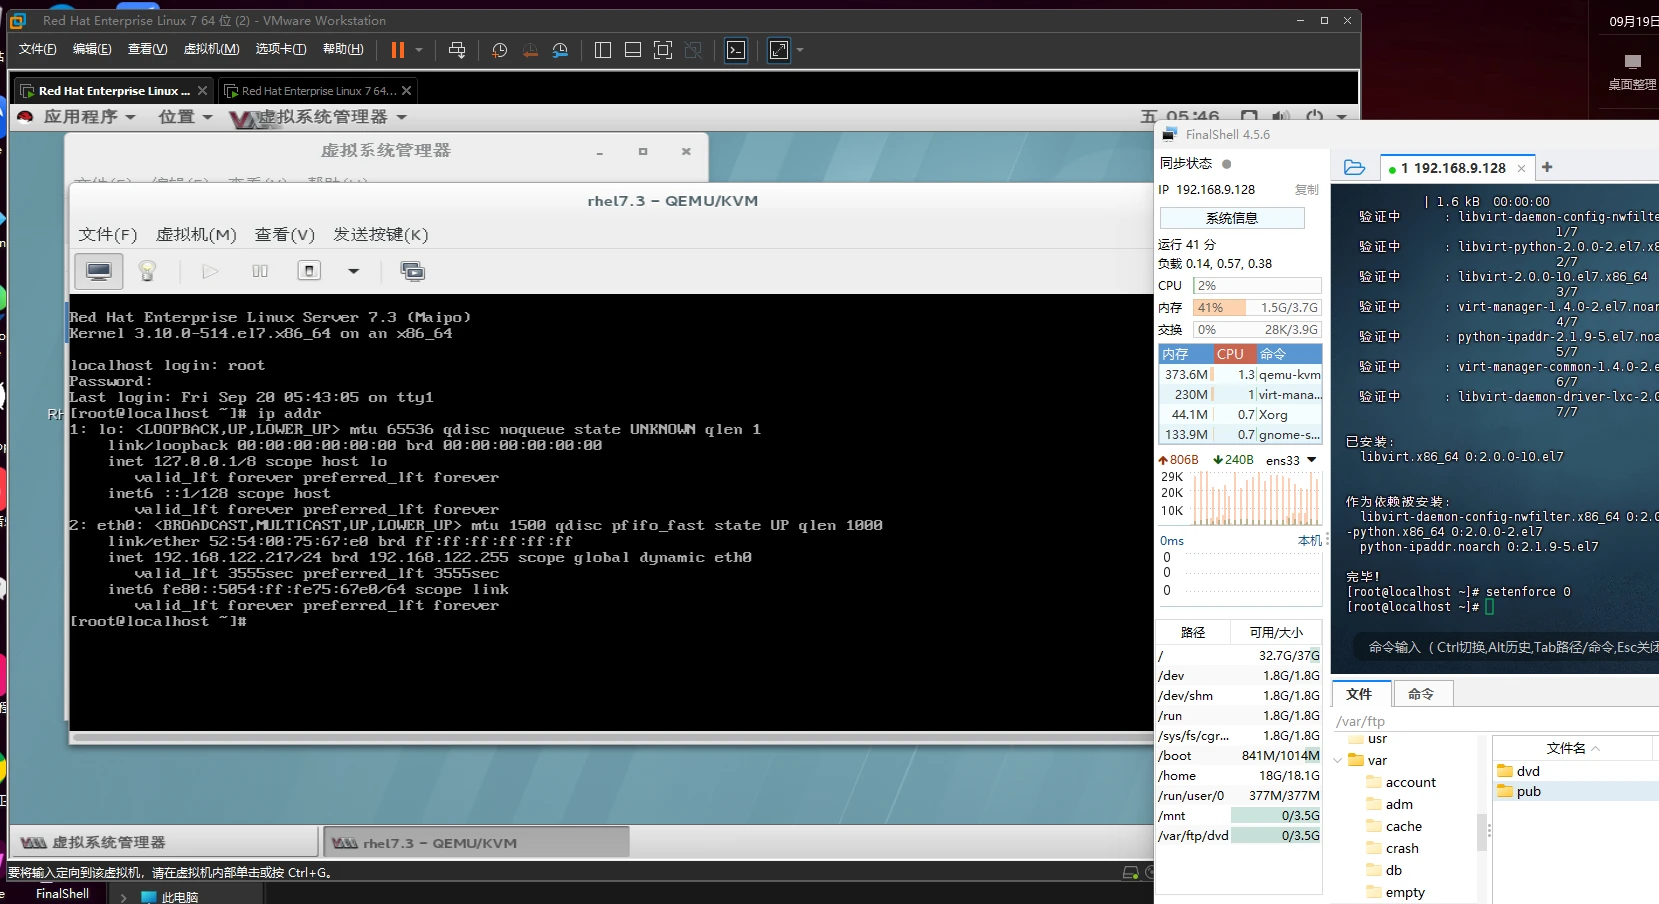
Task: Open 查看(V) menu in QEMU/KVM window
Action: click(x=285, y=235)
